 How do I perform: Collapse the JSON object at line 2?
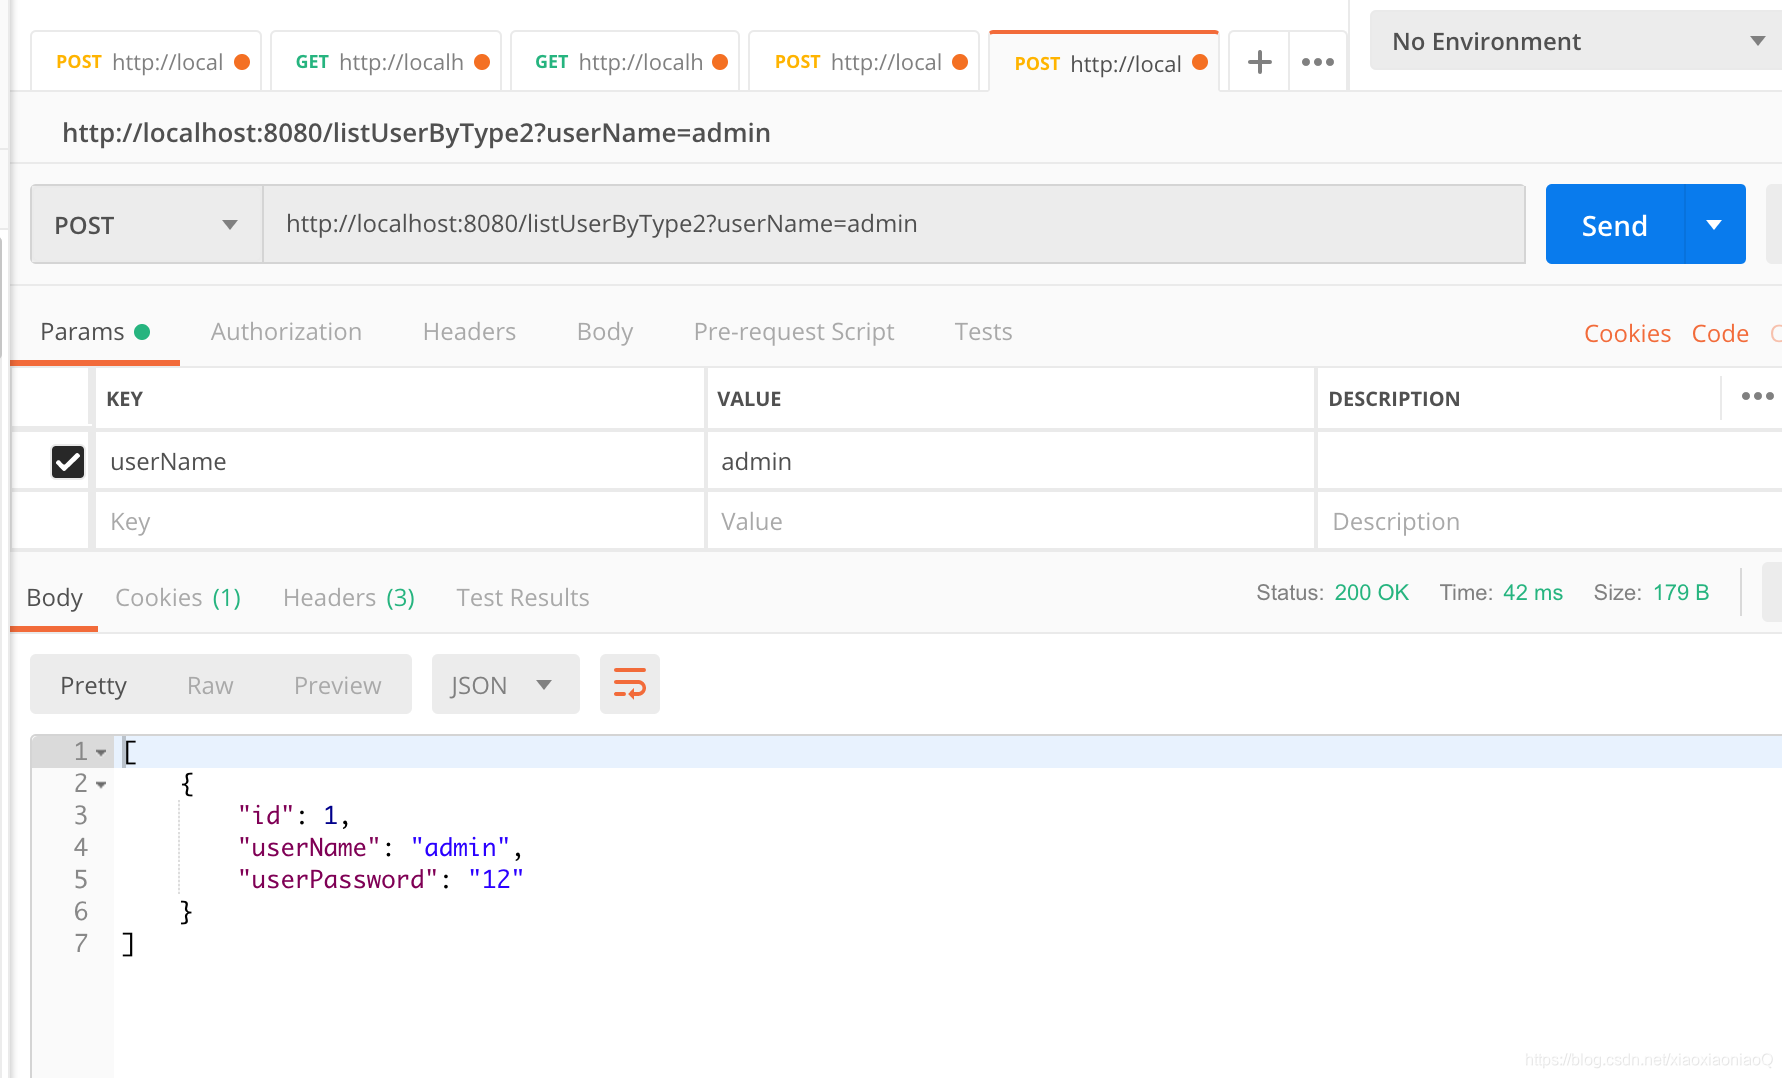tap(101, 784)
